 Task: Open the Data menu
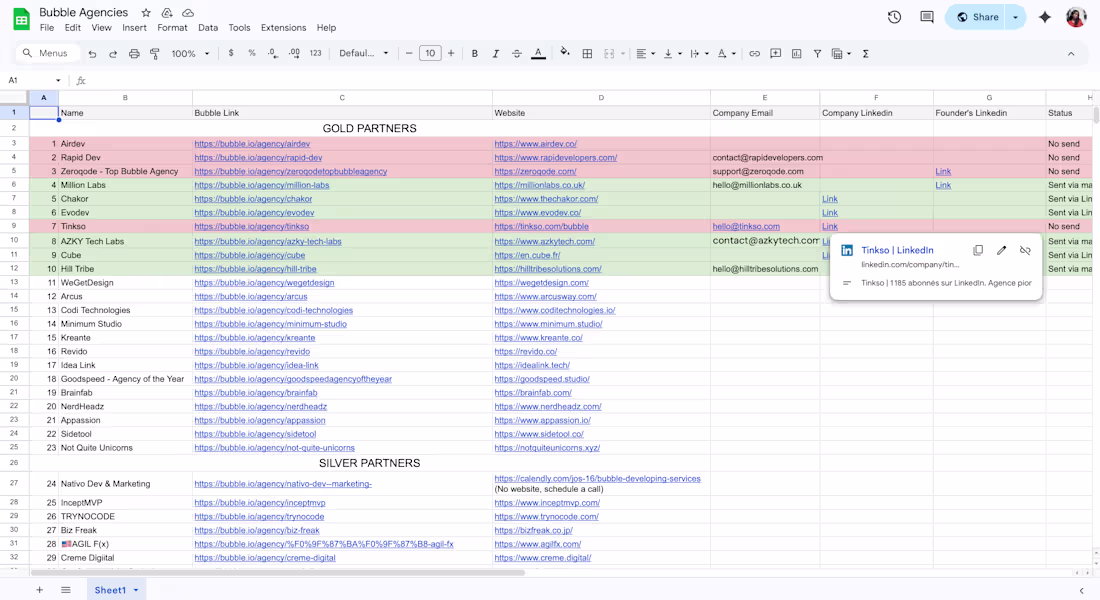click(208, 28)
